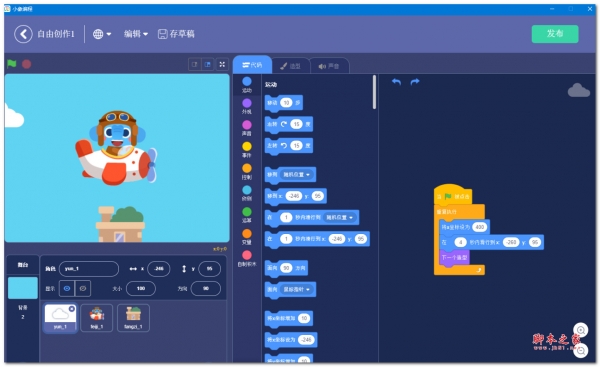
Task: Click the 4 seconds value in workspace glide block
Action: point(460,242)
